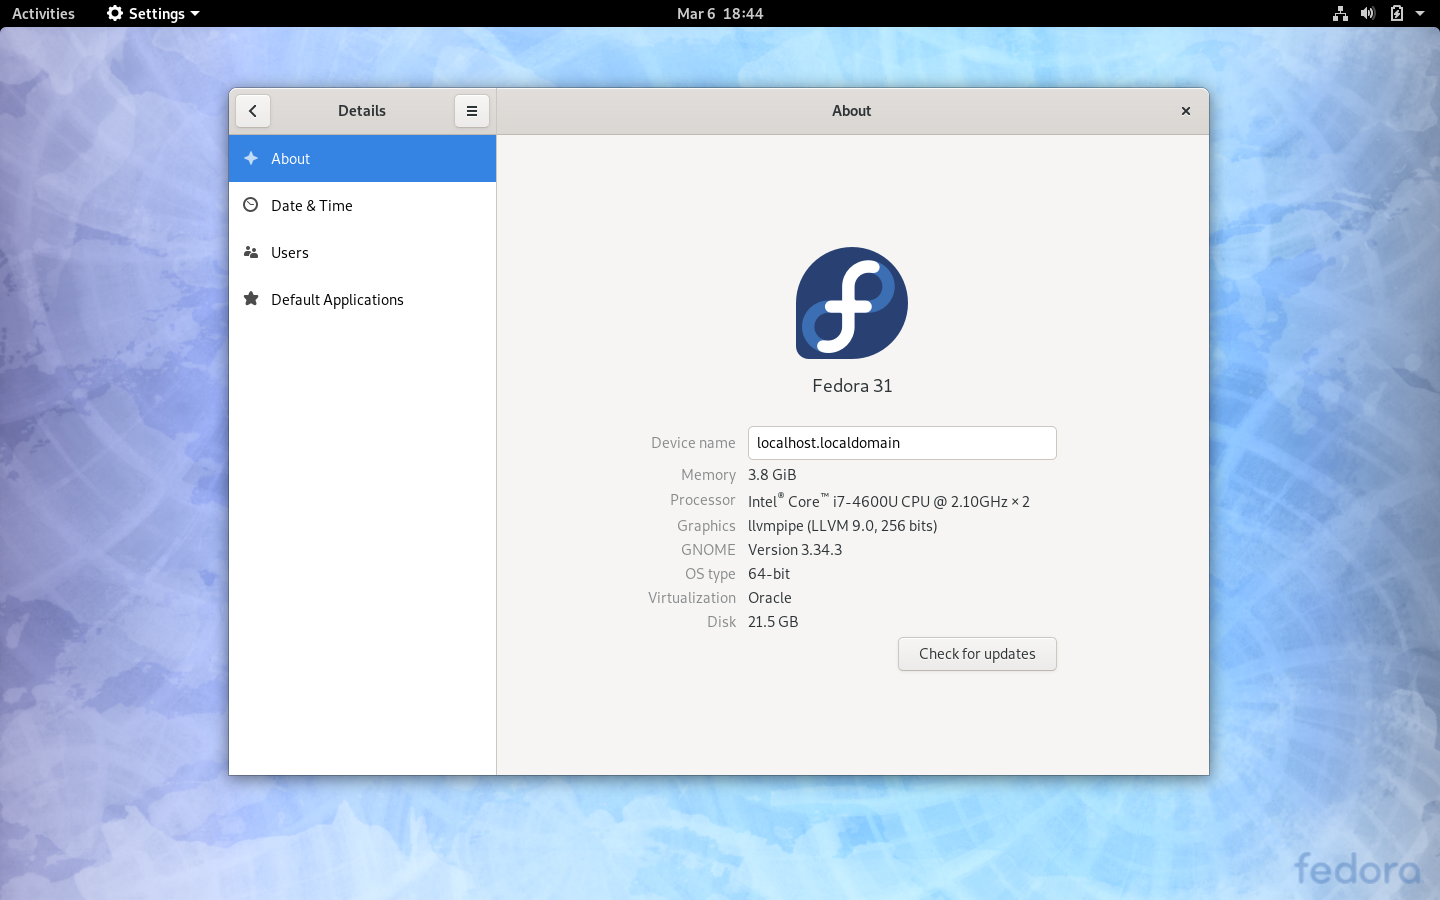Click the 64-bit OS type value
This screenshot has width=1440, height=900.
pyautogui.click(x=769, y=574)
